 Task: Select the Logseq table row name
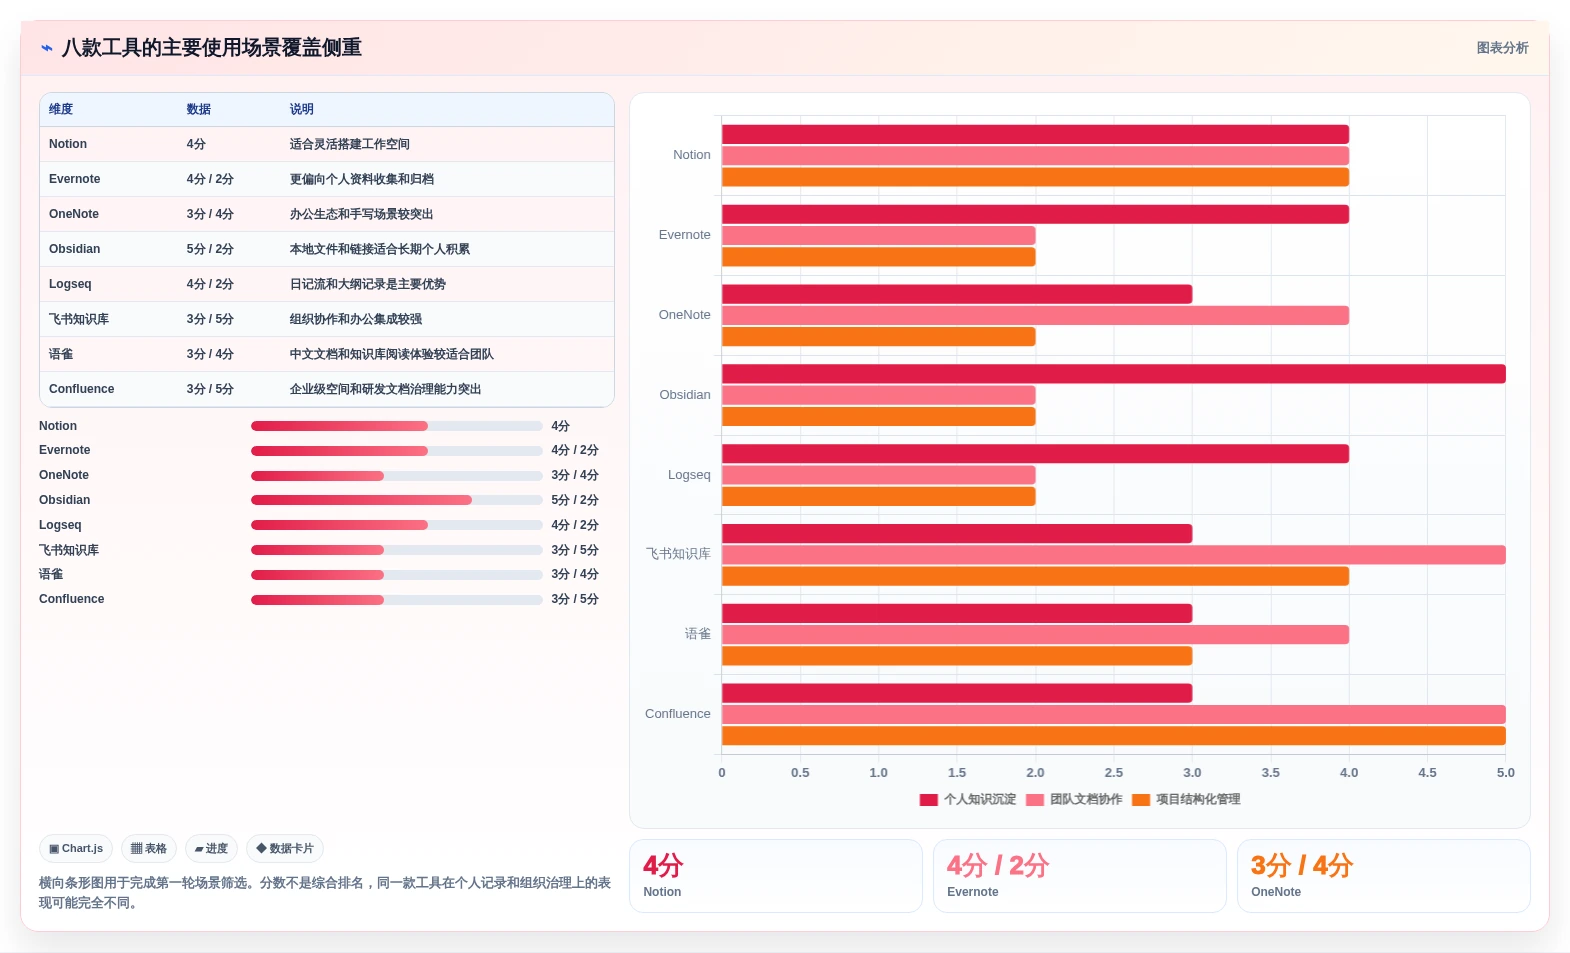pos(70,284)
